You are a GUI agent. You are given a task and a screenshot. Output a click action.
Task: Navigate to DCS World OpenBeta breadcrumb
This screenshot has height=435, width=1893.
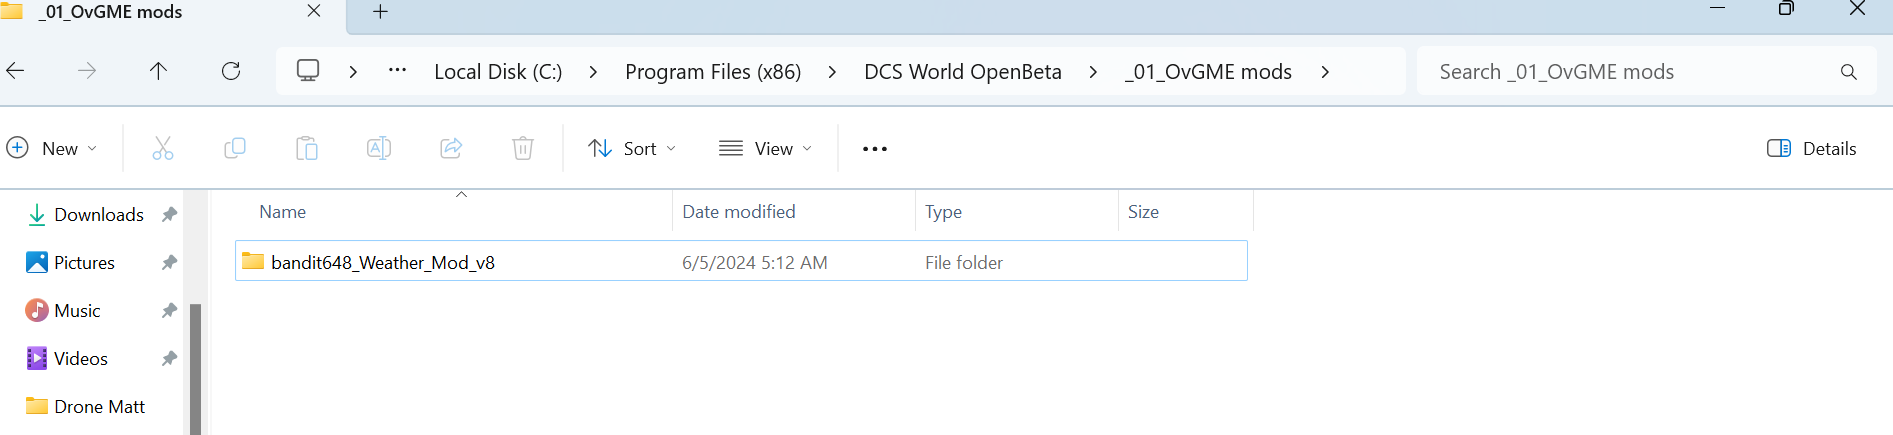963,72
